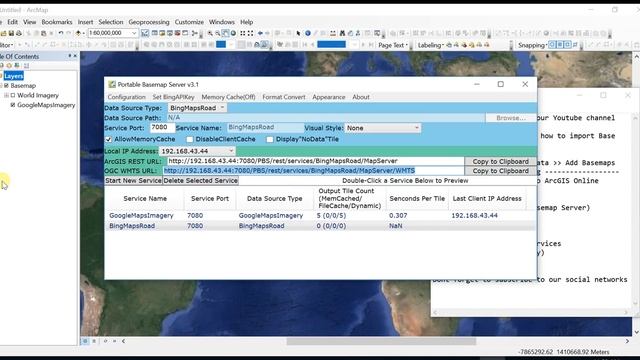640x360 pixels.
Task: Select the Zoom In magnifier tool
Action: [x=210, y=33]
